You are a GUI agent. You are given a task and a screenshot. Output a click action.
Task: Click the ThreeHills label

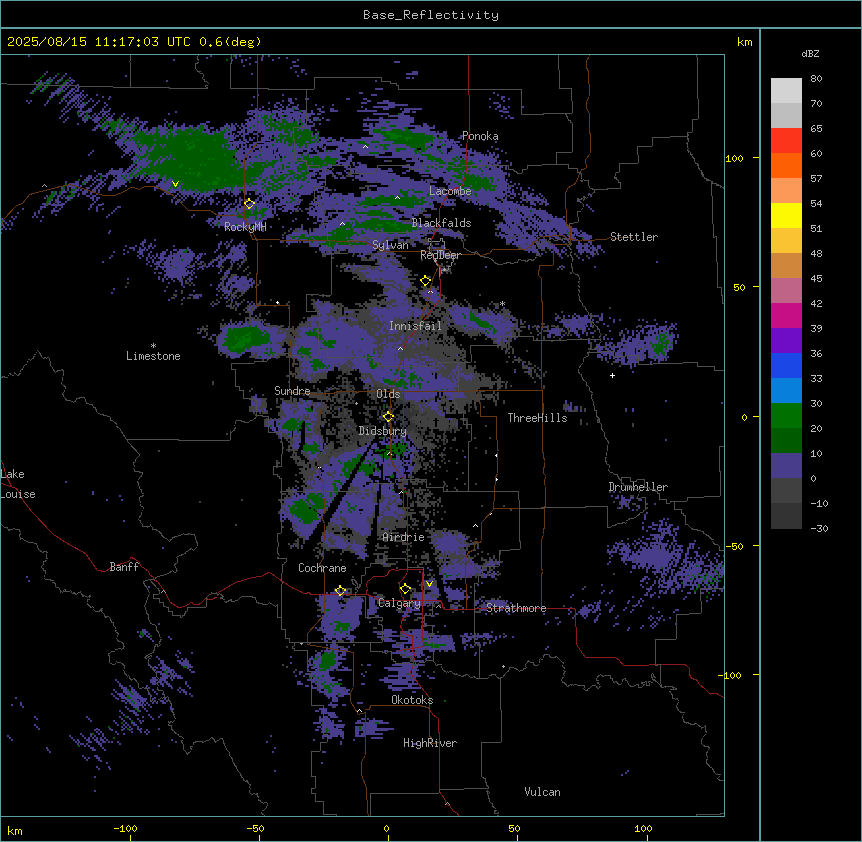click(x=537, y=418)
